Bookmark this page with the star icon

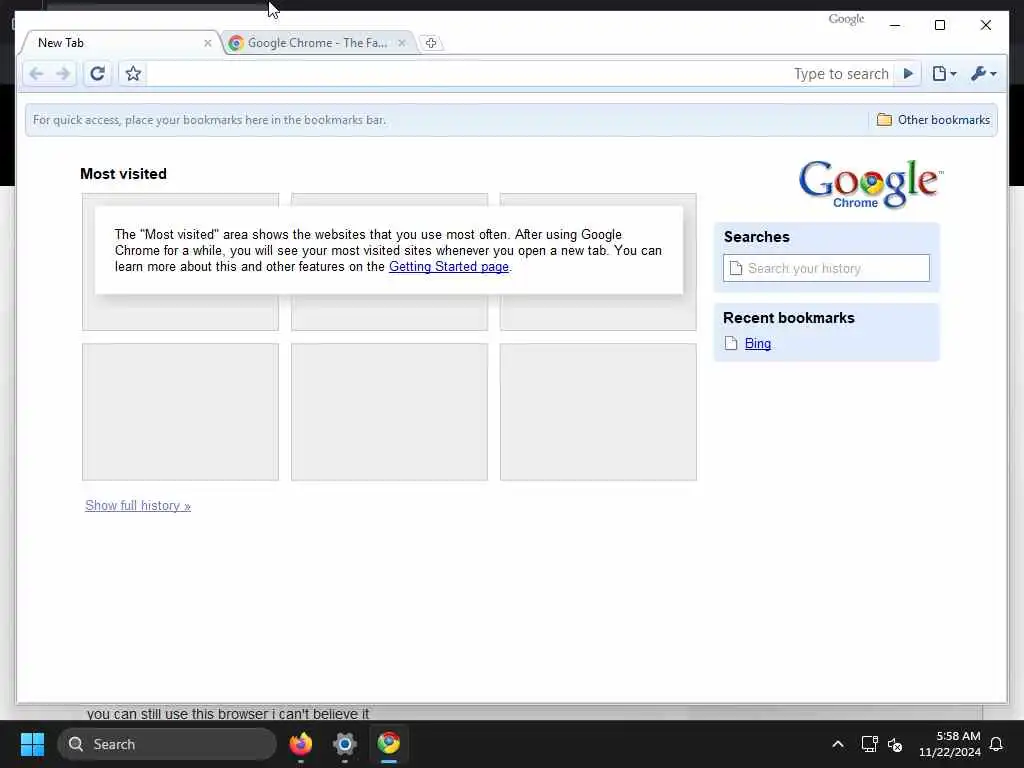pyautogui.click(x=133, y=74)
